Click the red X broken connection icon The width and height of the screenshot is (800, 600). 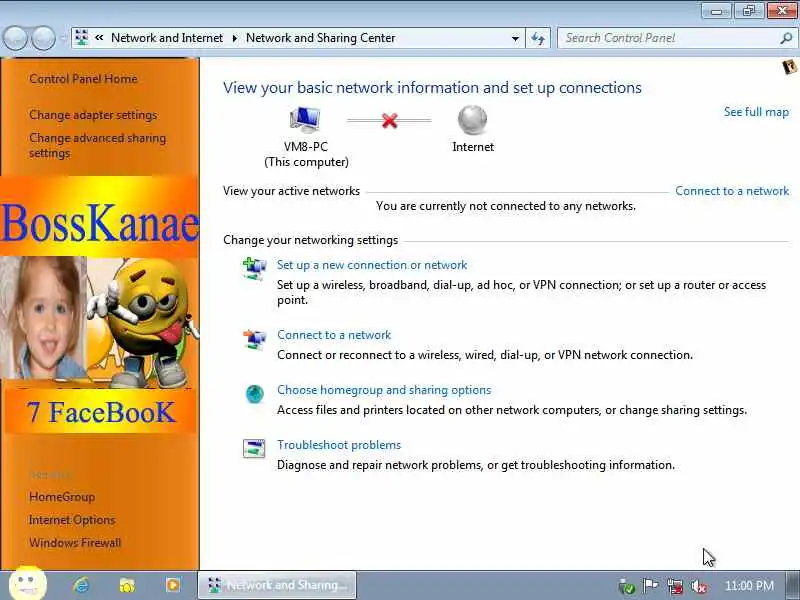click(x=389, y=120)
